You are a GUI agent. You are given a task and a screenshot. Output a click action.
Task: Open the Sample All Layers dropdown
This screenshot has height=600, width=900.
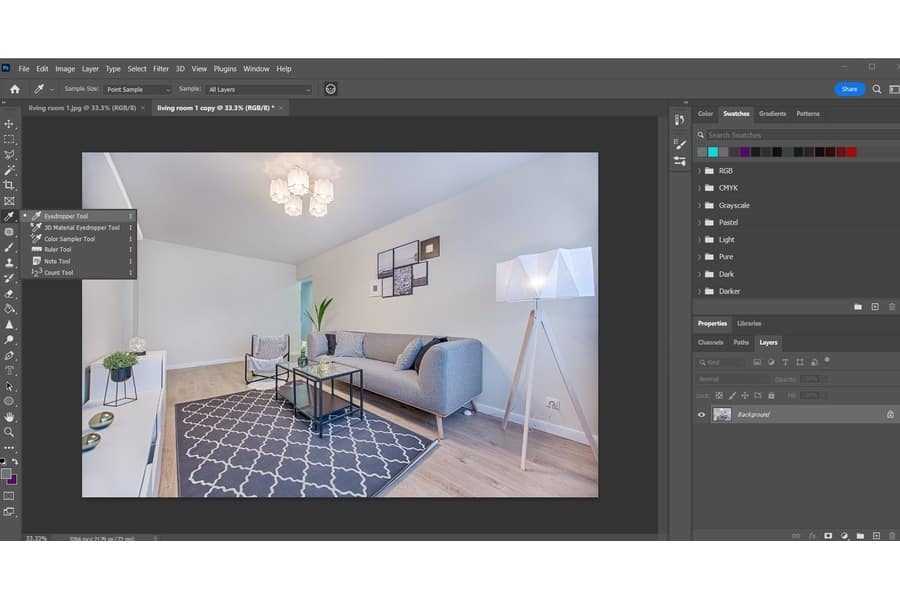pos(259,90)
